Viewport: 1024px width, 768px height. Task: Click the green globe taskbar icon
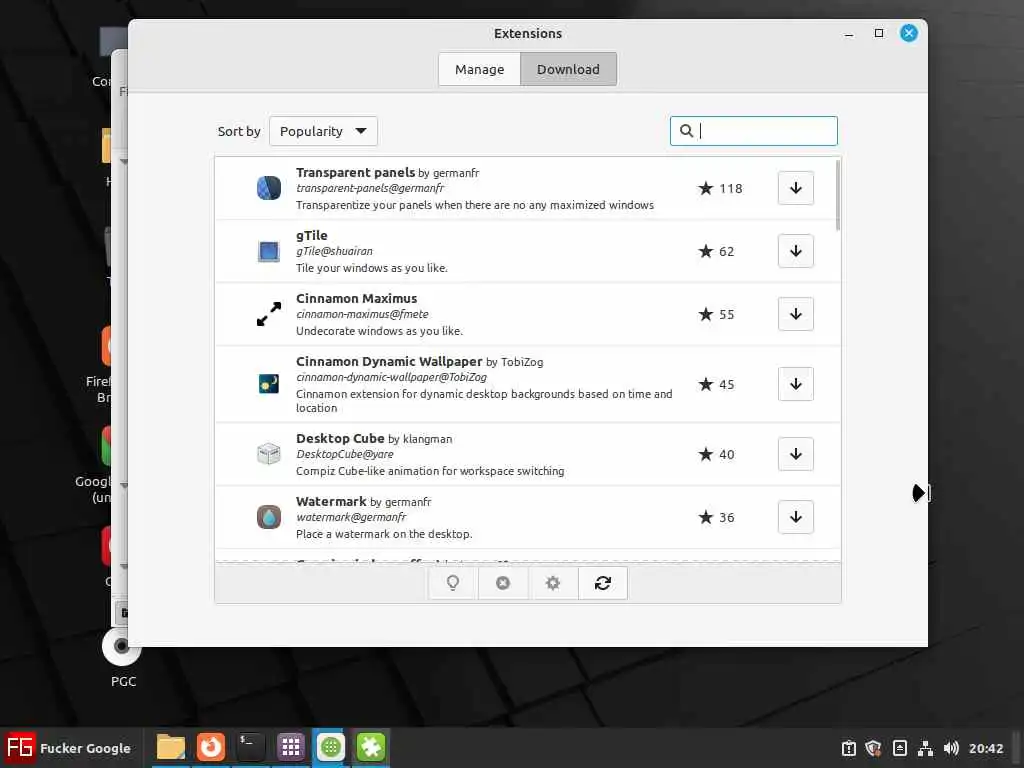click(x=330, y=747)
